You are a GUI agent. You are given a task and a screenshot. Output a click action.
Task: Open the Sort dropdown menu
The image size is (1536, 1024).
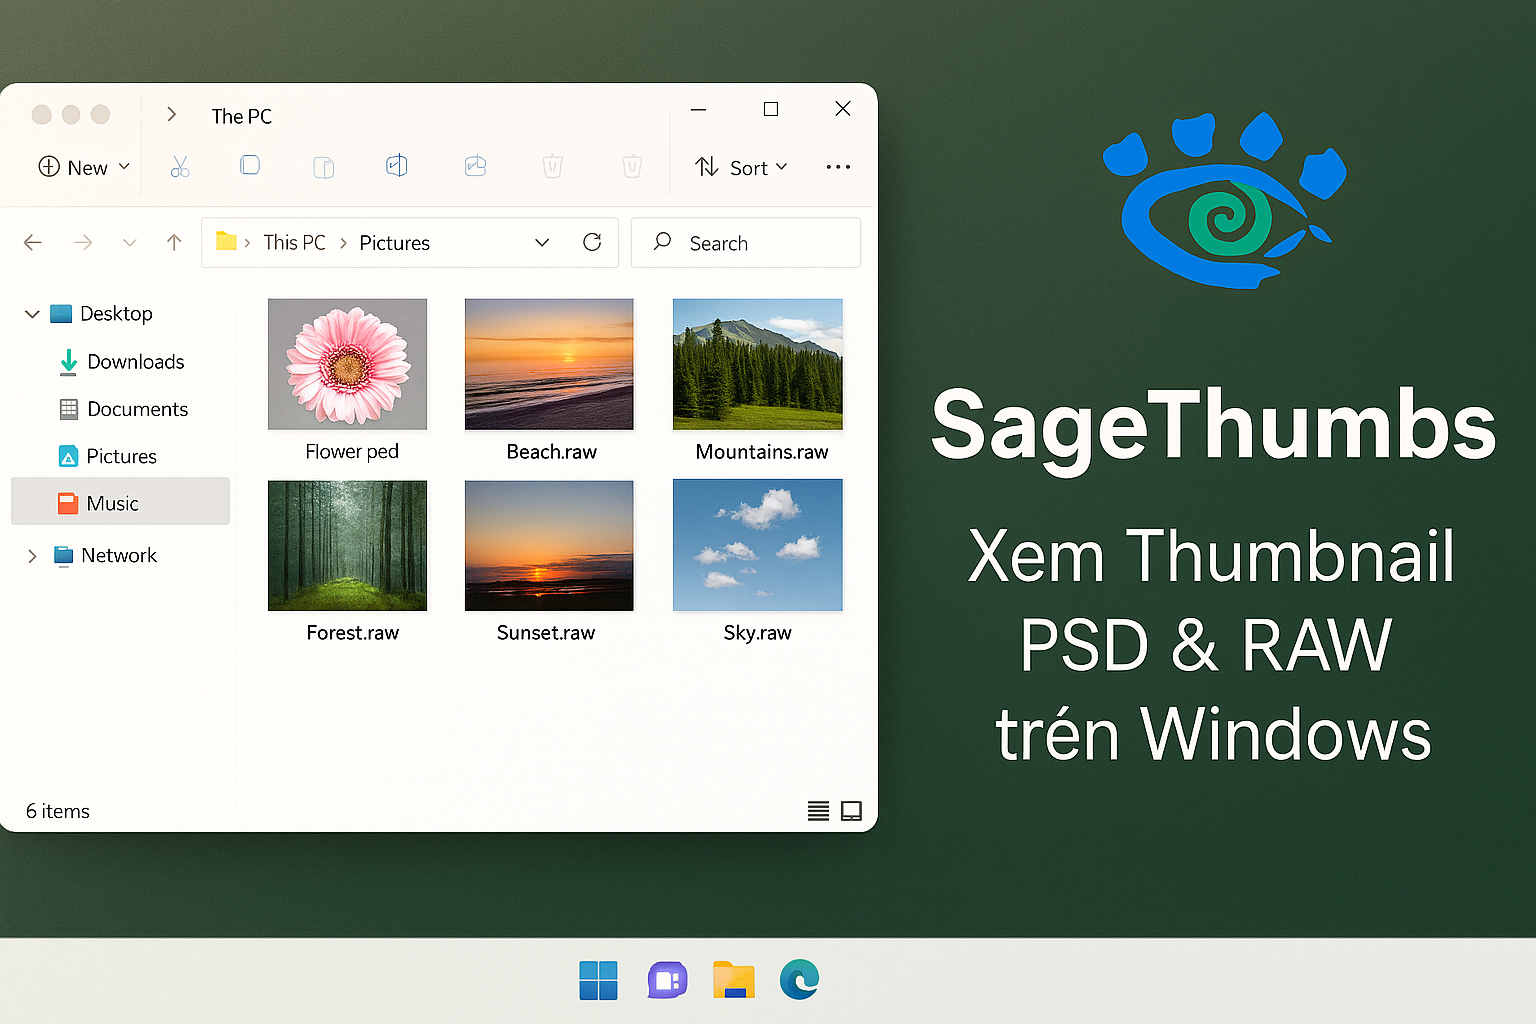[x=742, y=167]
